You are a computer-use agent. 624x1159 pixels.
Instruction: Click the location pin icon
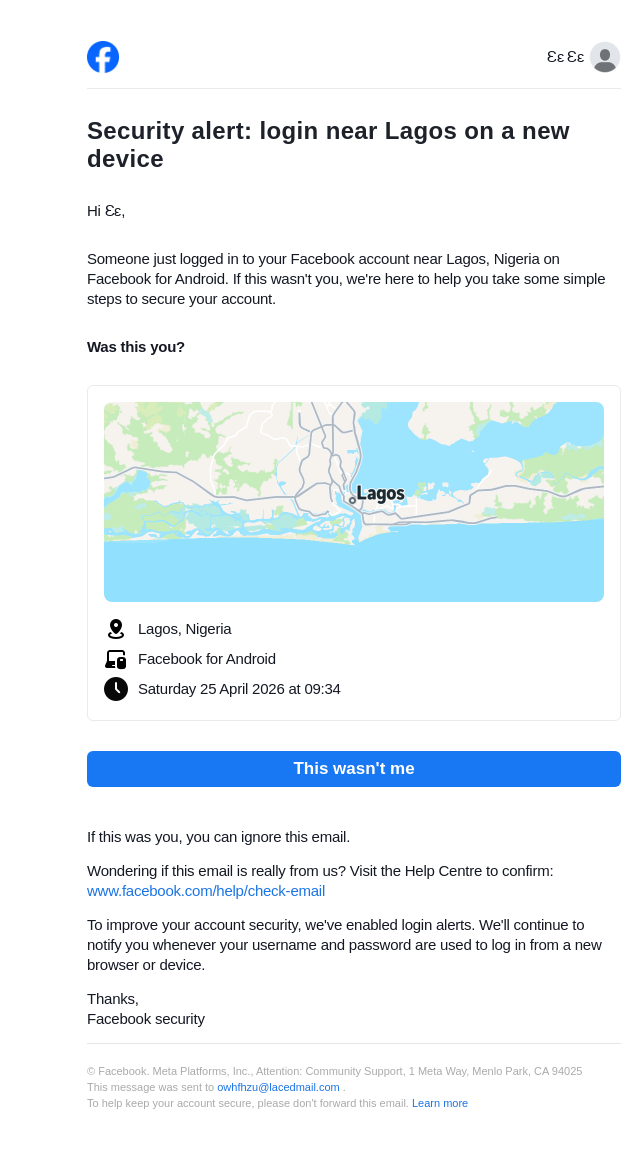(x=116, y=629)
